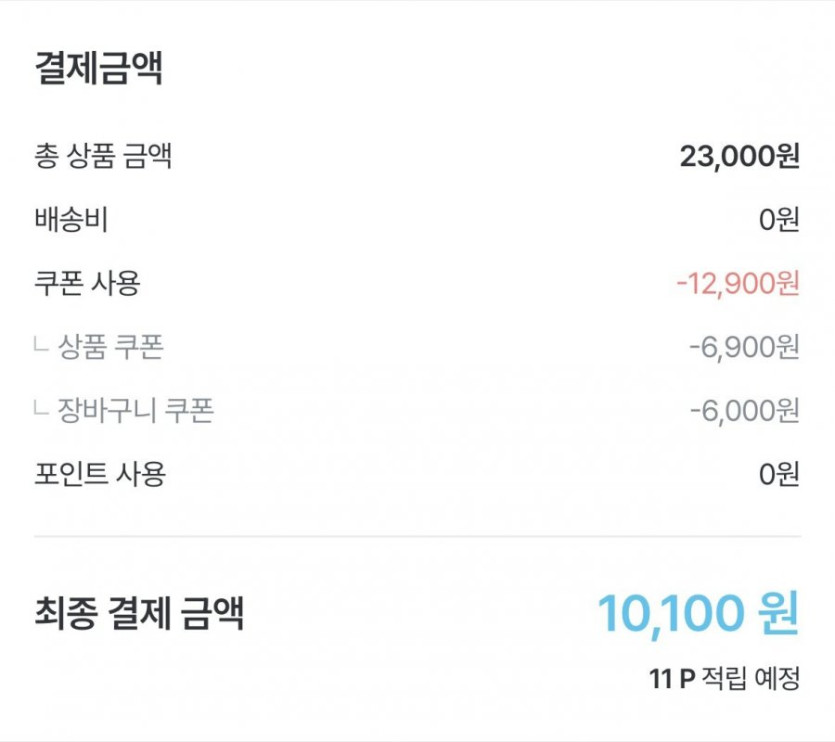The image size is (835, 742).
Task: Click the bold 11 P points value
Action: coord(671,679)
